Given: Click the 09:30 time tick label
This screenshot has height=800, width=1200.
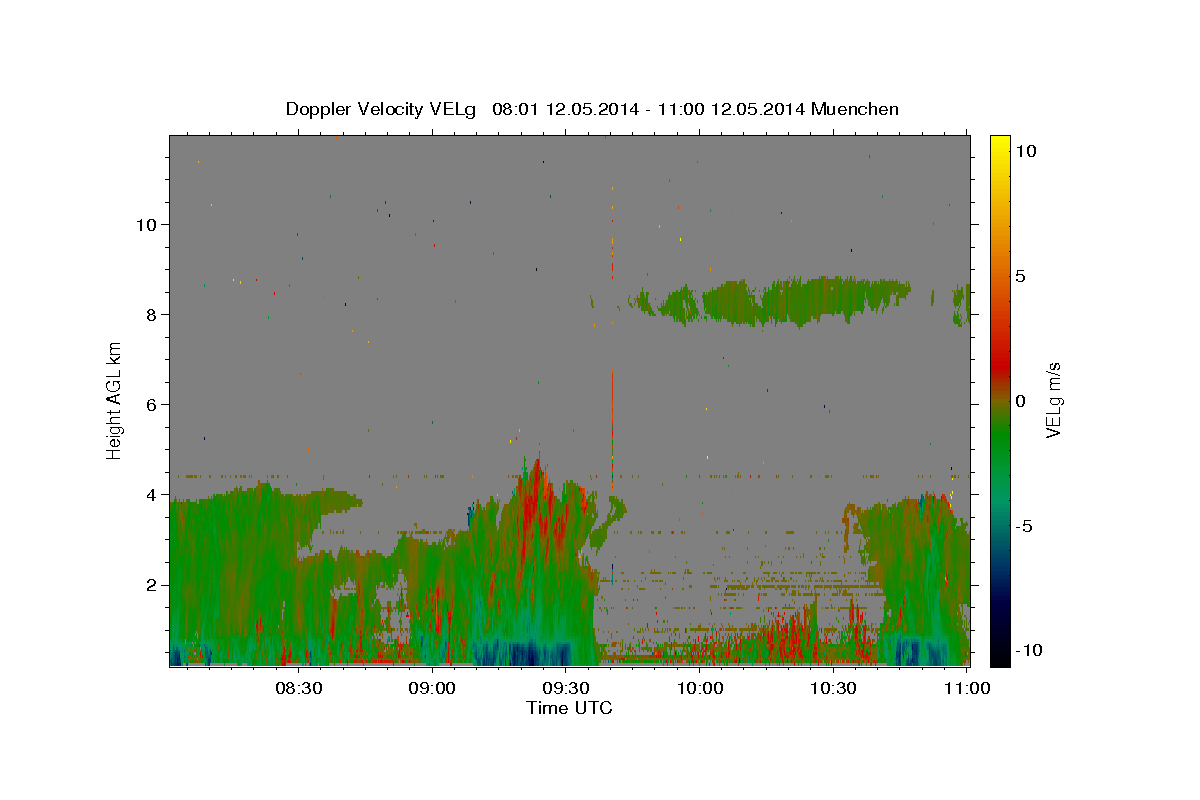Looking at the screenshot, I should pyautogui.click(x=566, y=688).
